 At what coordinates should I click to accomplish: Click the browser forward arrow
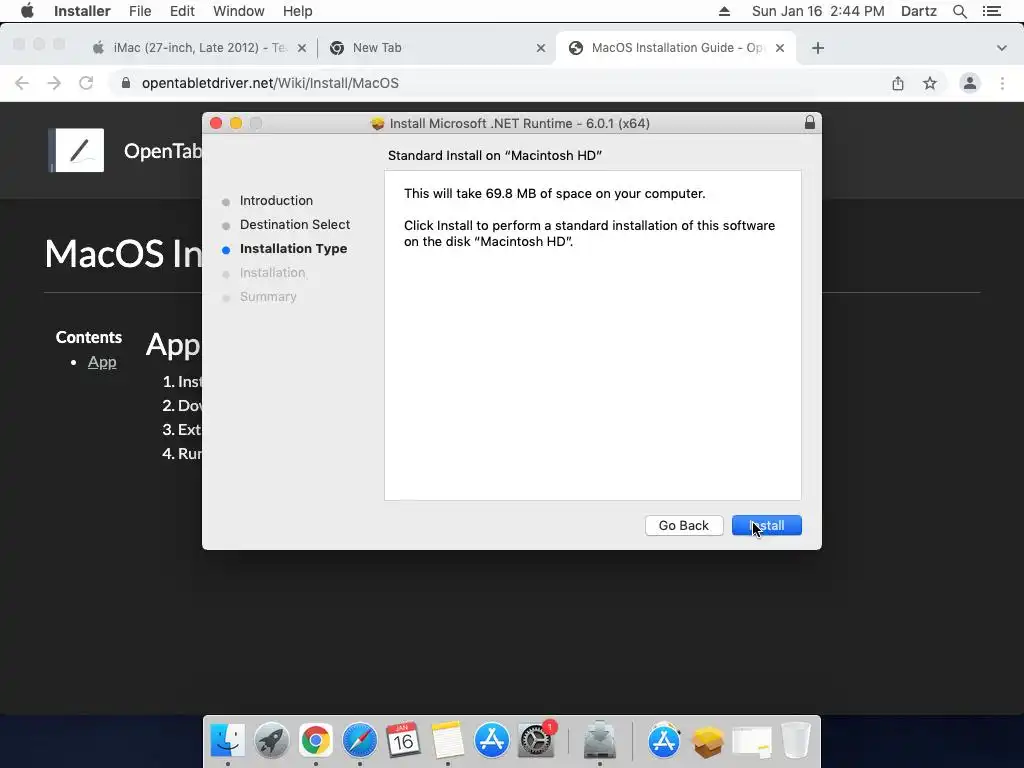(x=54, y=83)
